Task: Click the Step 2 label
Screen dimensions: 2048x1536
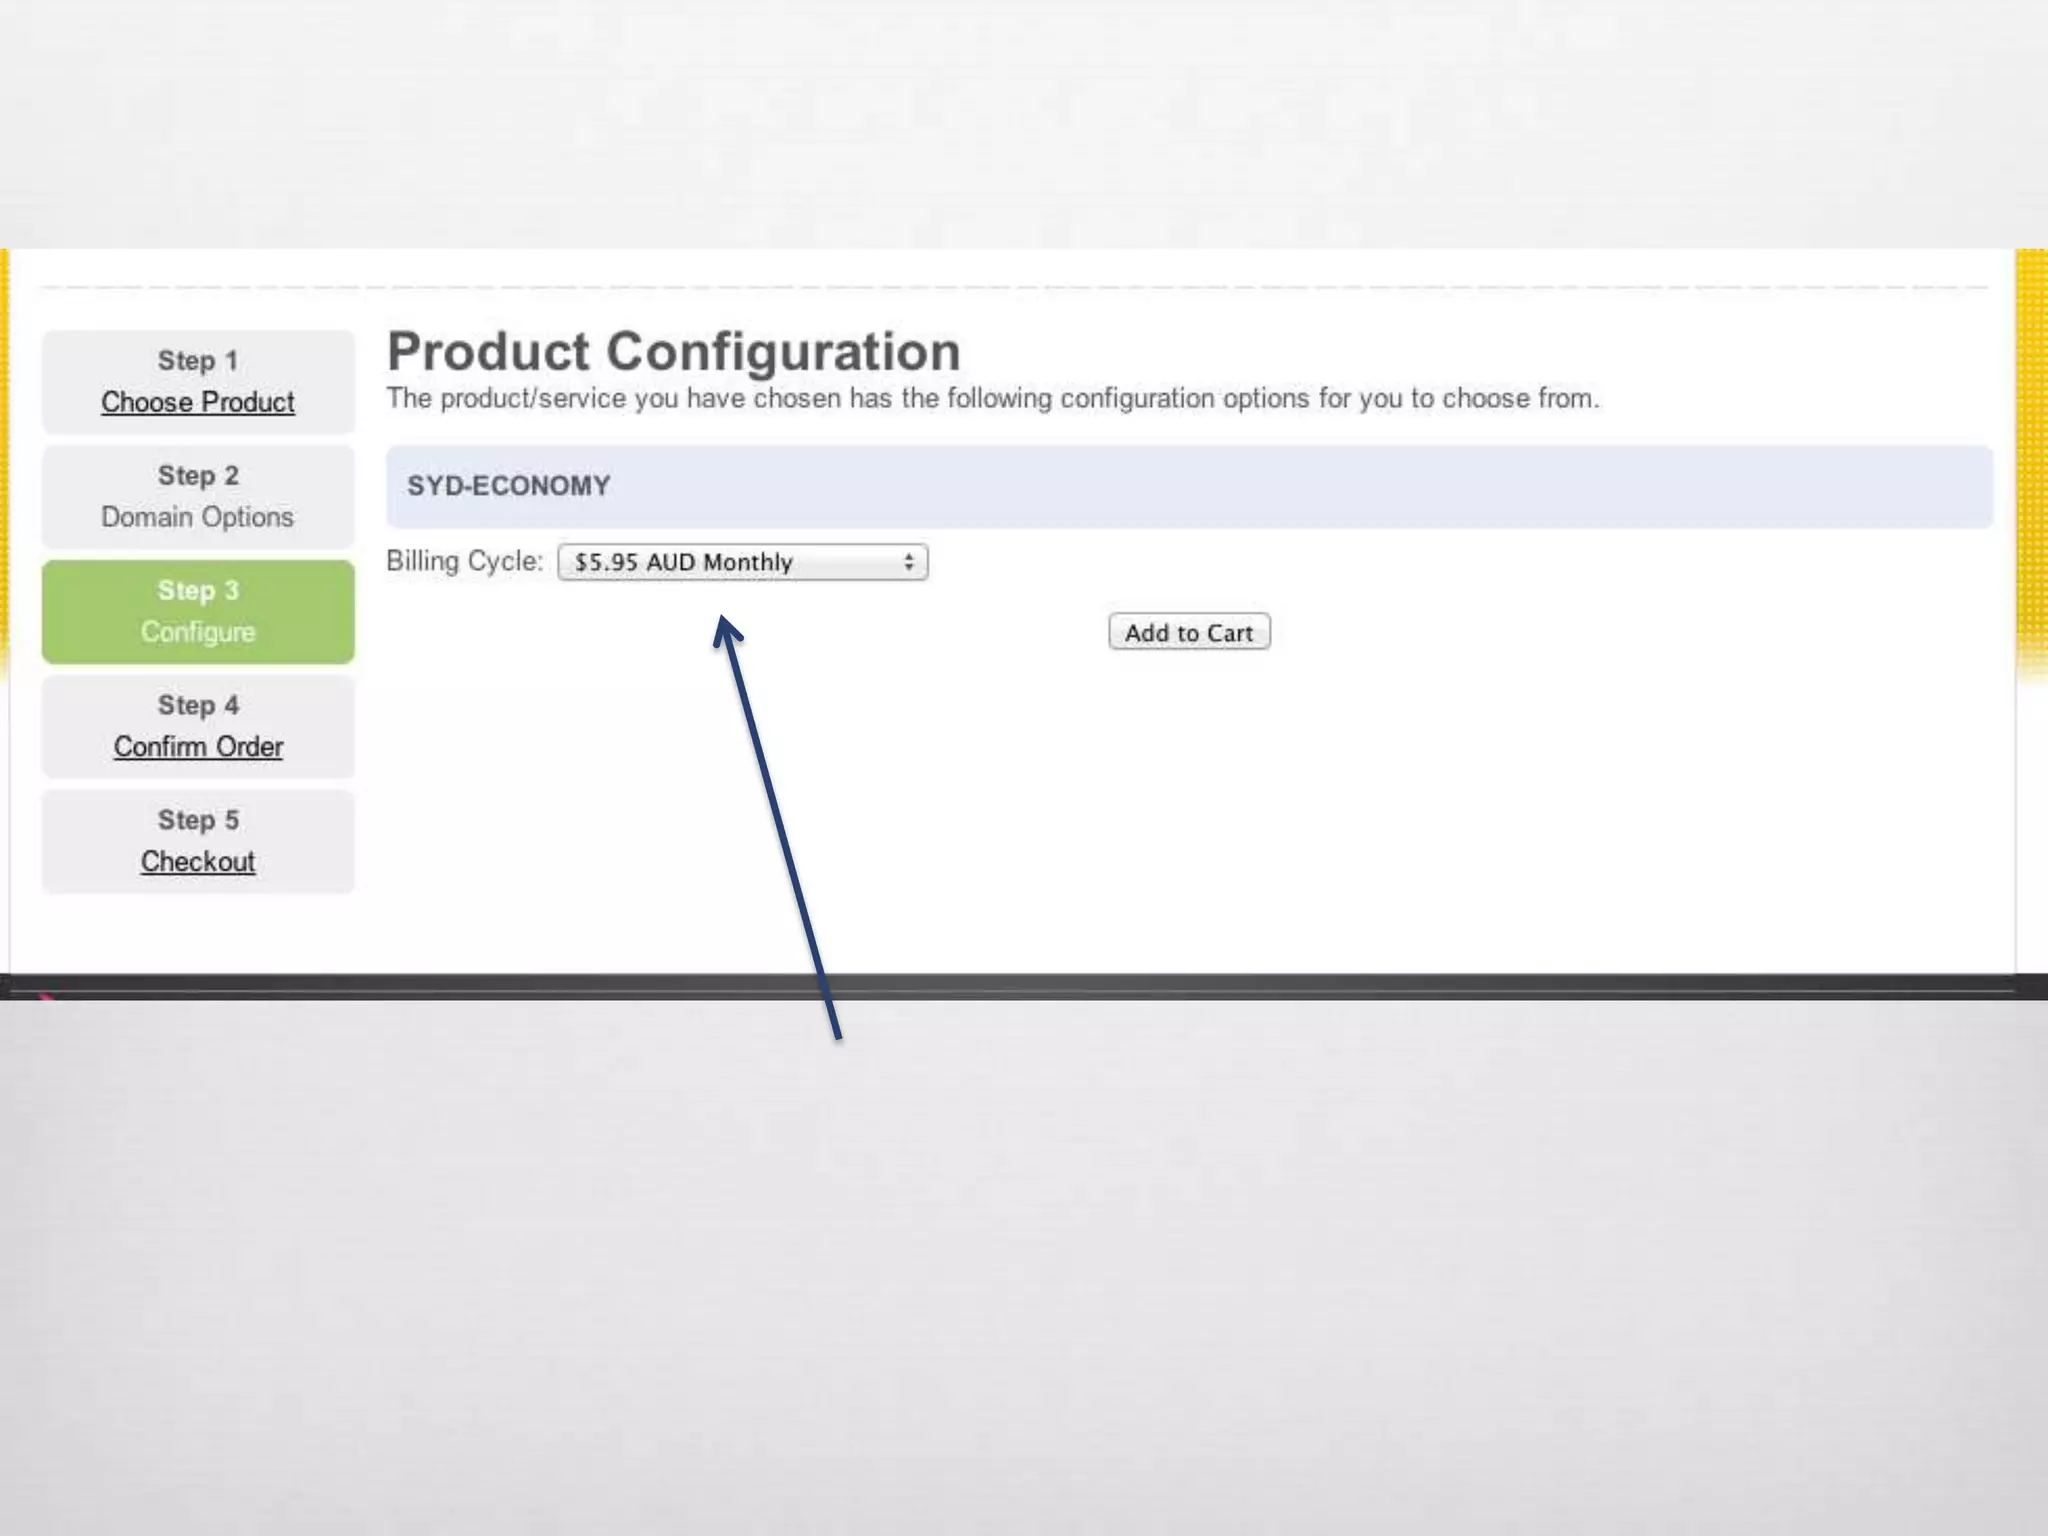Action: click(x=198, y=476)
